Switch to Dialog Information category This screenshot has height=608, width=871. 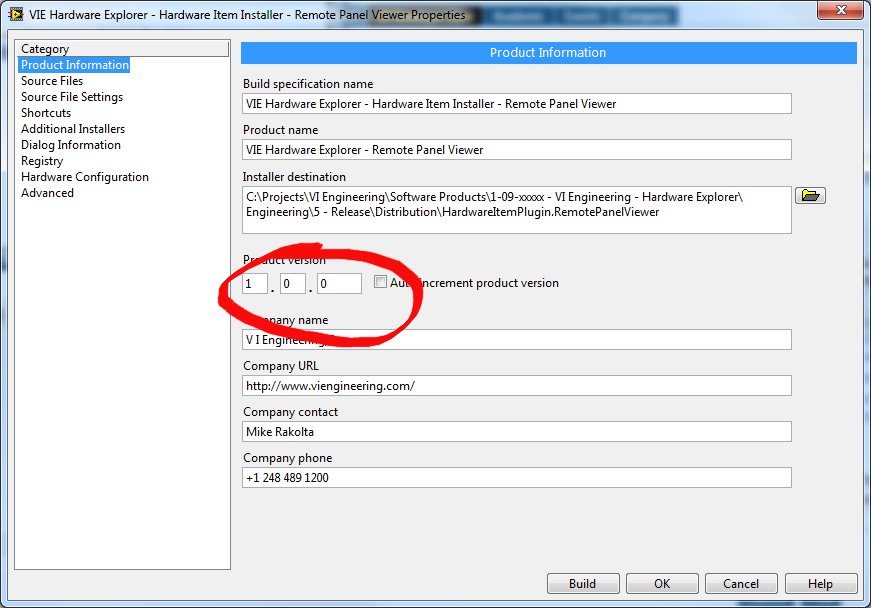pyautogui.click(x=71, y=145)
